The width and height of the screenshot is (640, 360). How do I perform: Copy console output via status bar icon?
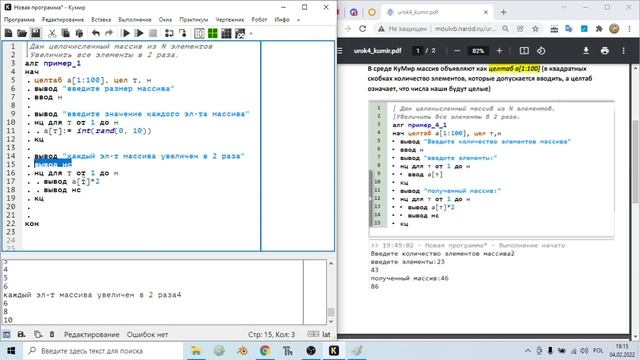38,334
